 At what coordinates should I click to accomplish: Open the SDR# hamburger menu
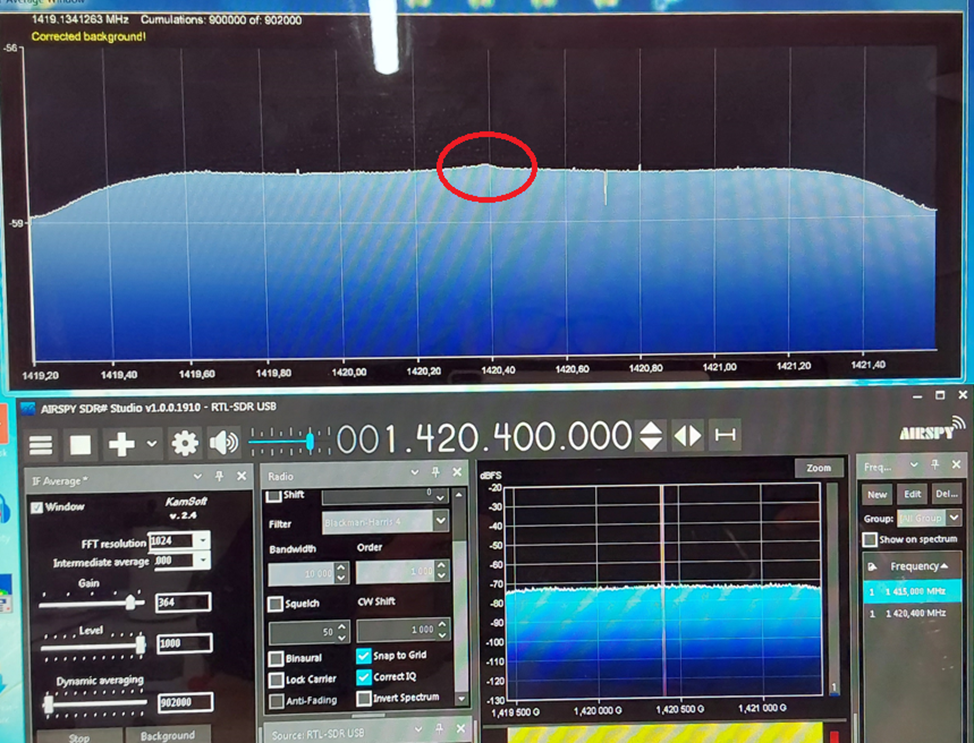click(41, 445)
